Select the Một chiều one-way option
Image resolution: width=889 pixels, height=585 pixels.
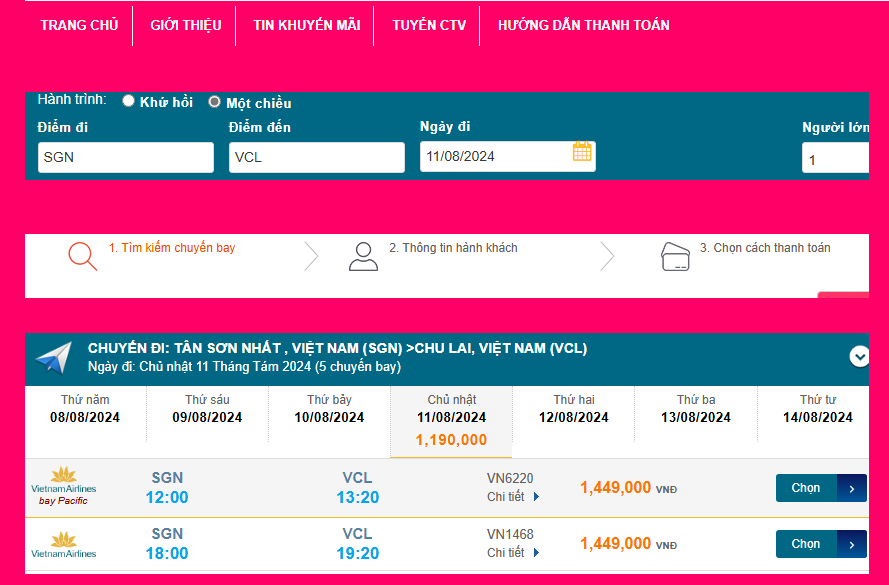[215, 102]
